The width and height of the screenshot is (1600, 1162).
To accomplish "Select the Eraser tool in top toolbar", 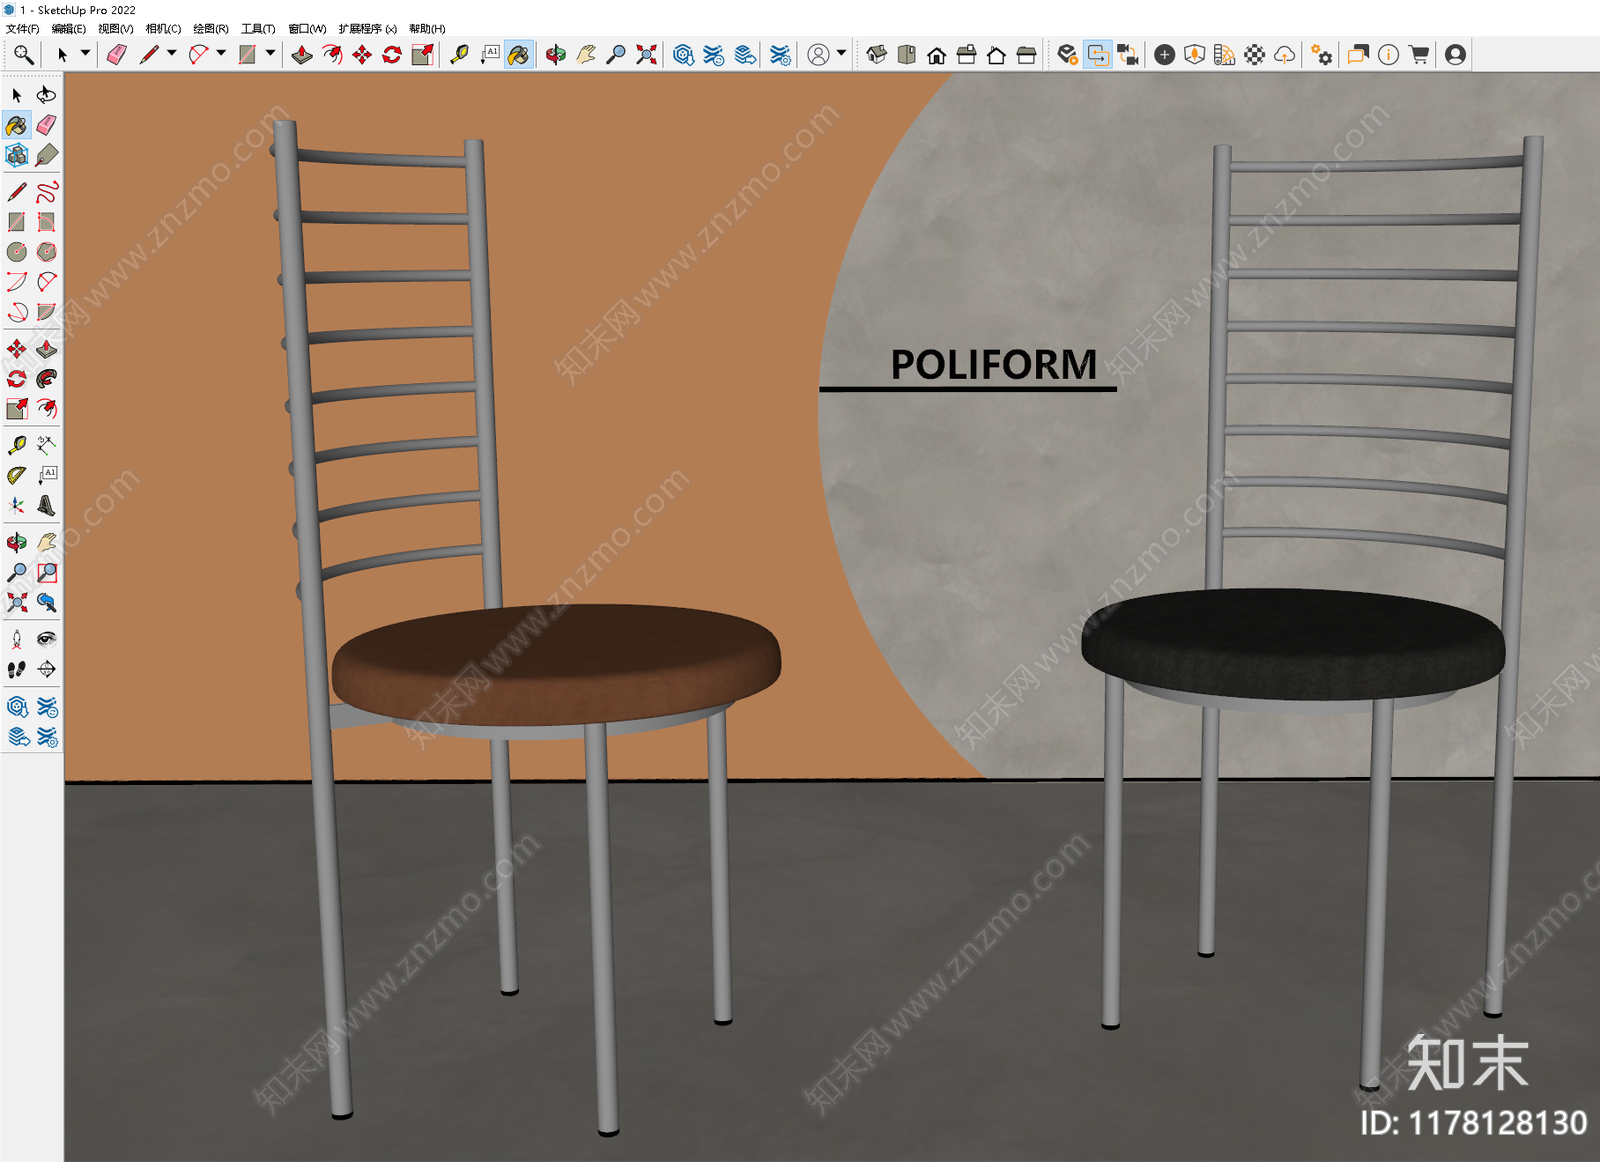I will click(x=117, y=55).
